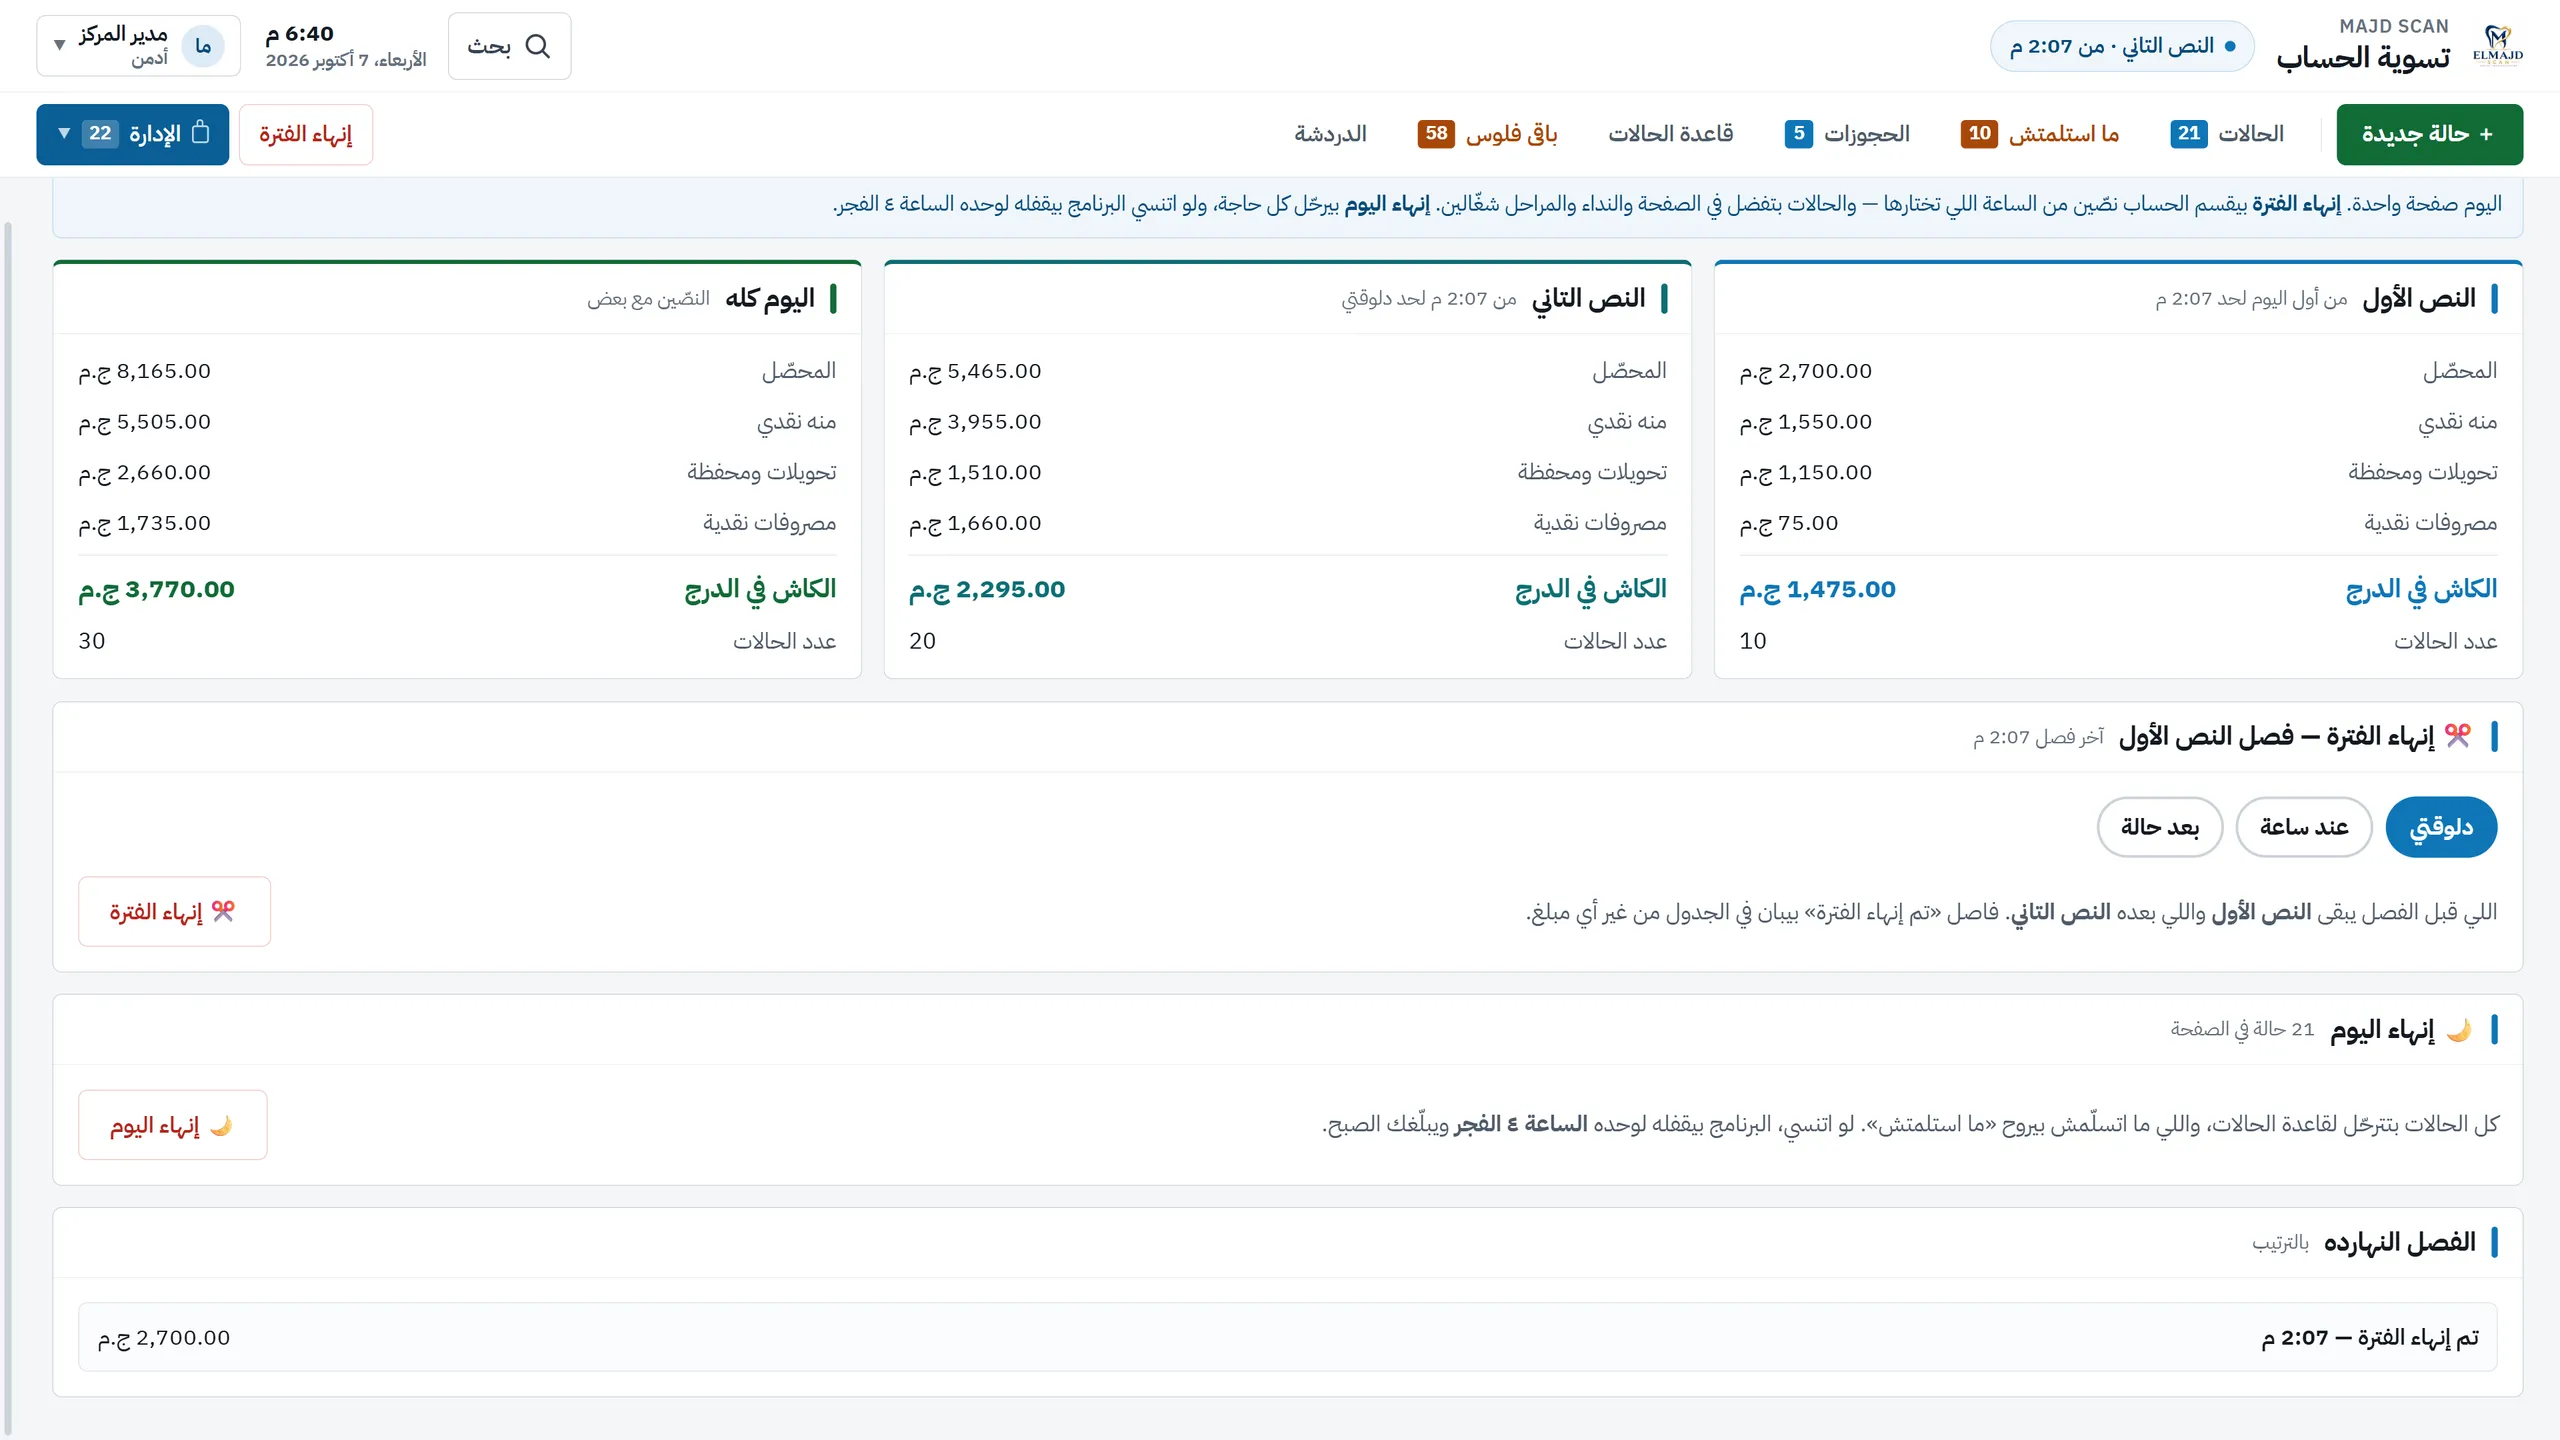Viewport: 2560px width, 1440px height.
Task: Open the الحجوزات tab
Action: pos(1848,134)
